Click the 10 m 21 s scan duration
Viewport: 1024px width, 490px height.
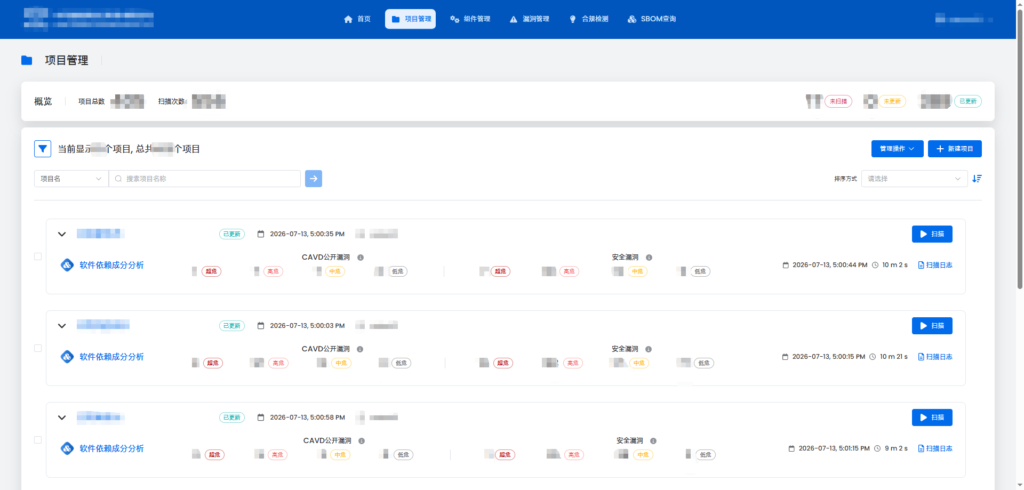coord(892,357)
